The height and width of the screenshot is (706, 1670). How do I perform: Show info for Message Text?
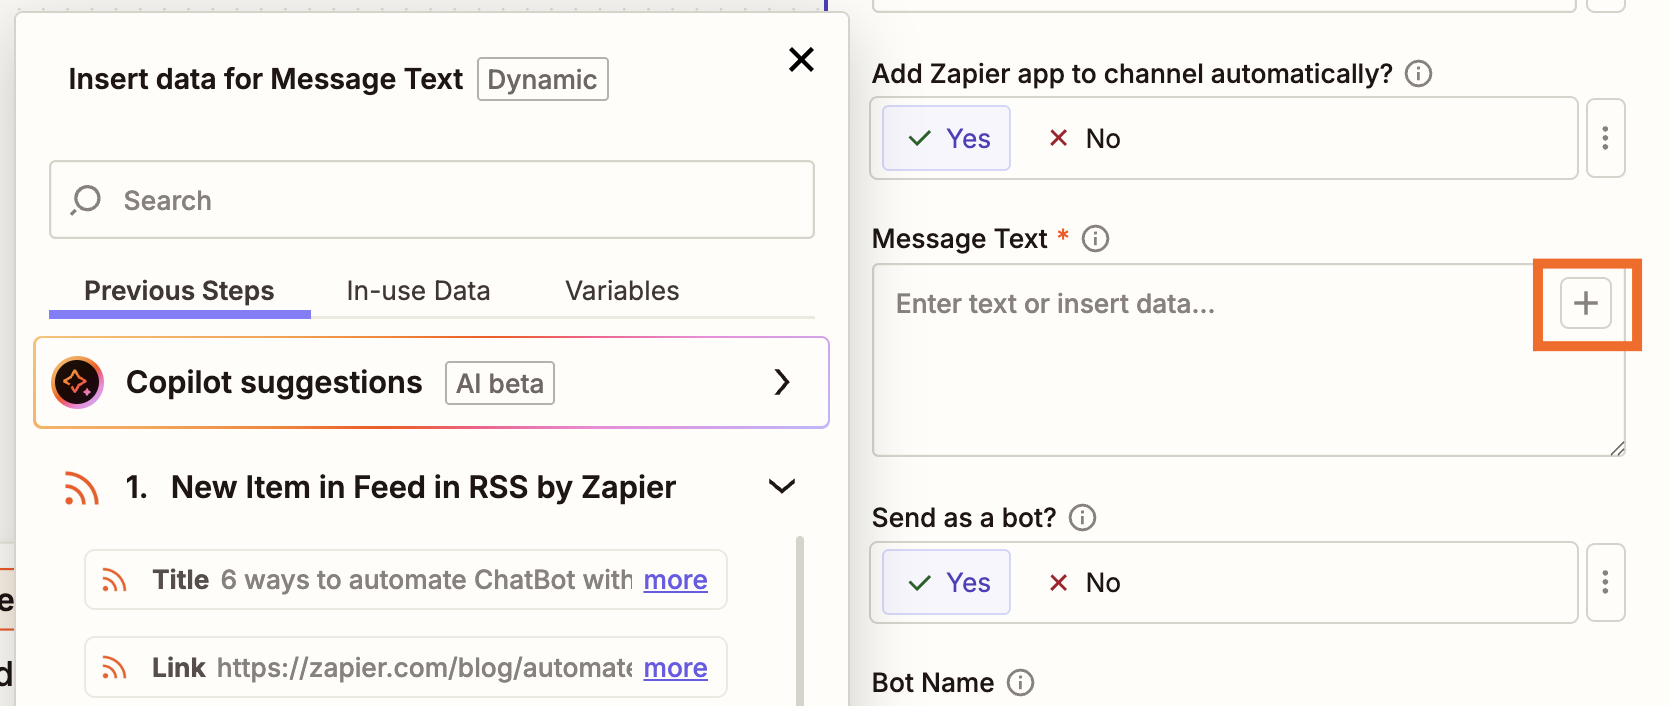coord(1095,239)
